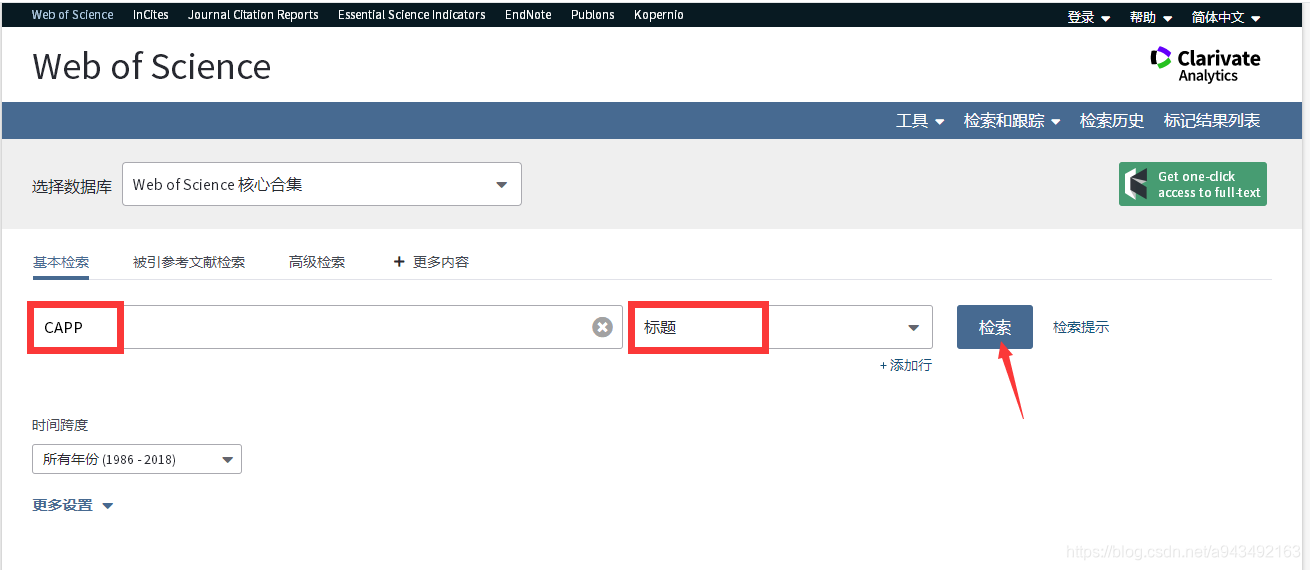Open 标记结果列表 marked list
This screenshot has width=1310, height=570.
coord(1212,121)
